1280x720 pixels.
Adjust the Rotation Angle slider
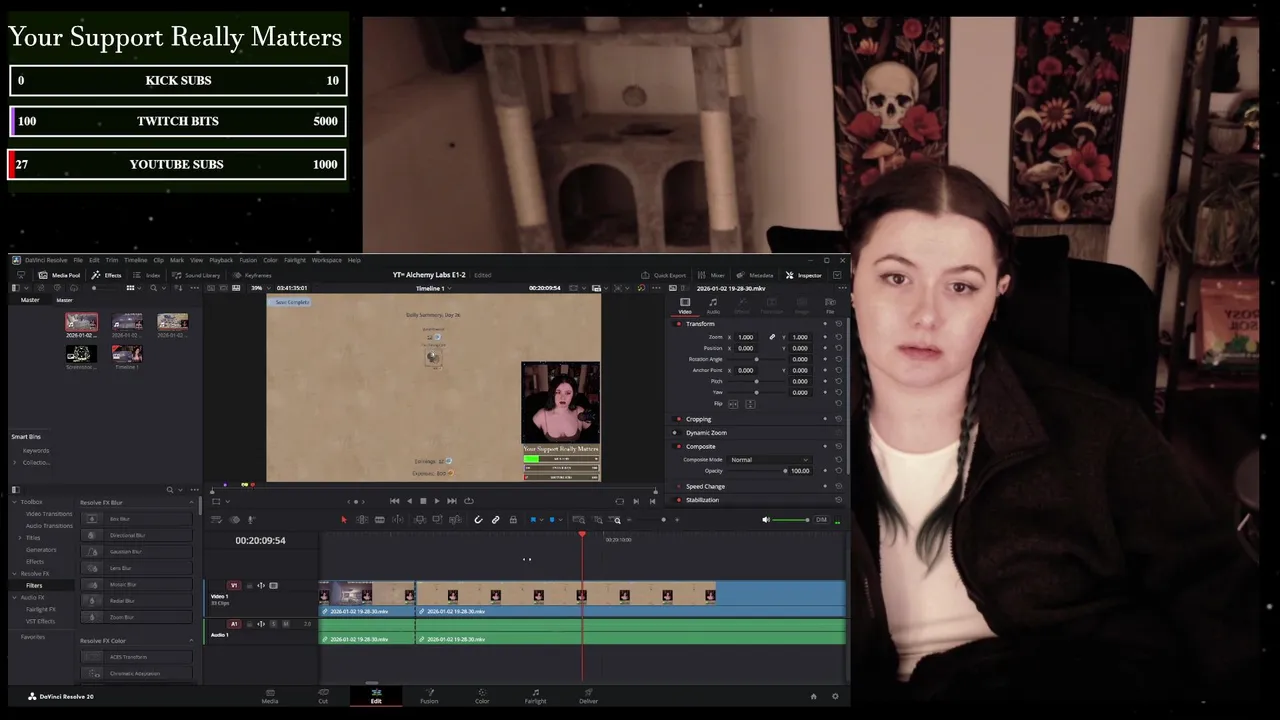757,359
